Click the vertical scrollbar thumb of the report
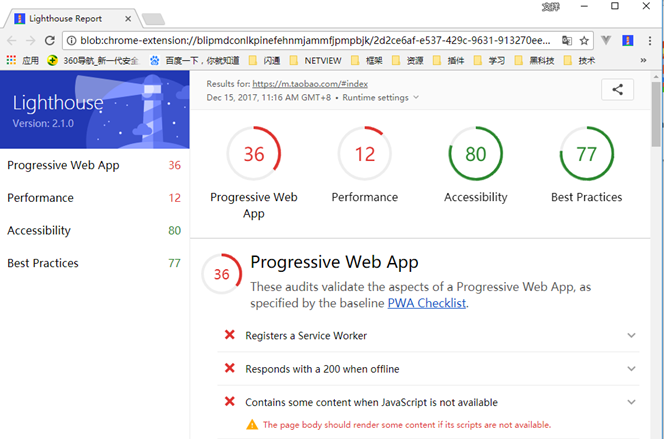Viewport: 664px width, 439px height. [x=656, y=114]
